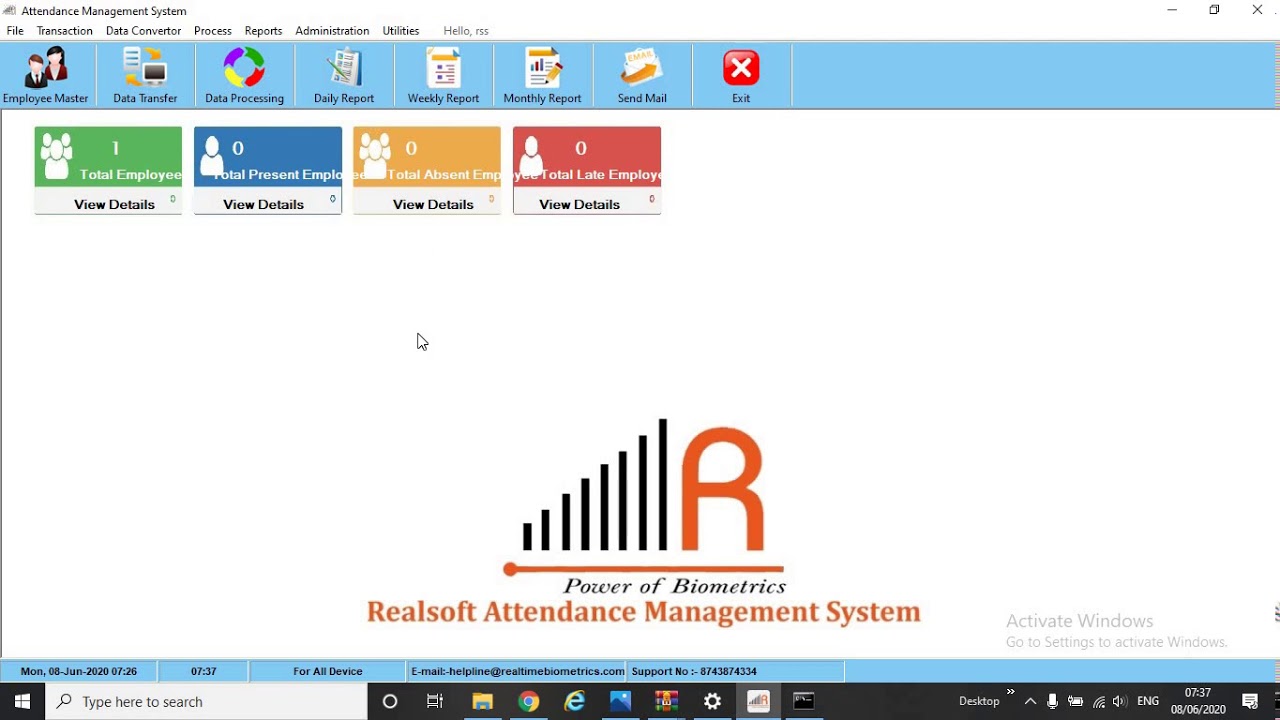Screen dimensions: 1280x720
Task: Click the blue Total Present Employee tile
Action: pos(268,157)
